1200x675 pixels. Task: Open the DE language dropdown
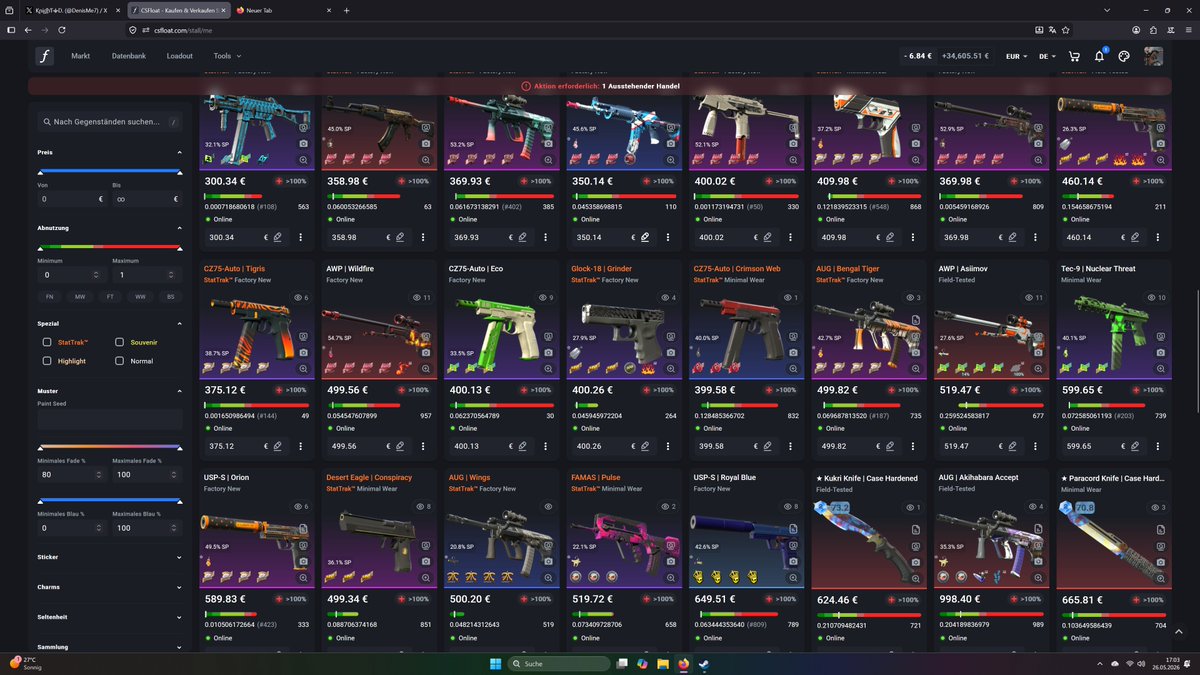pos(1047,57)
